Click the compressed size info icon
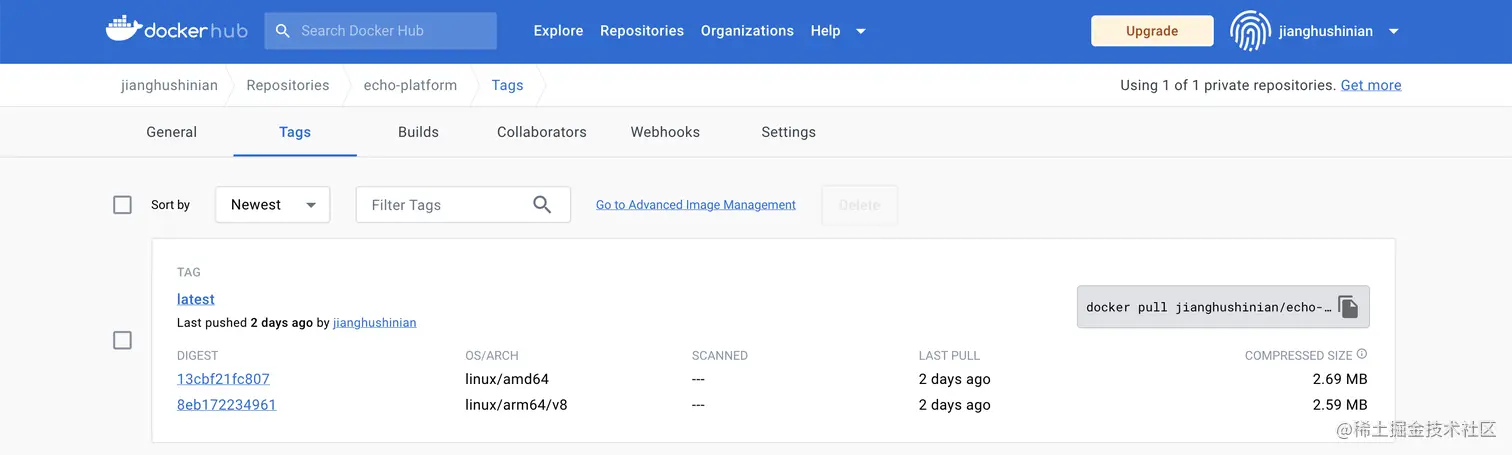The width and height of the screenshot is (1512, 455). 1362,354
